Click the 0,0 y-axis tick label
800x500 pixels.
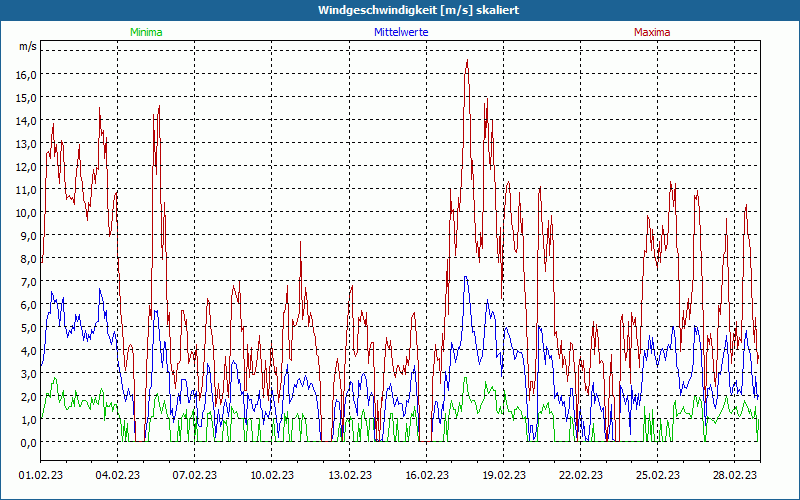pos(26,443)
